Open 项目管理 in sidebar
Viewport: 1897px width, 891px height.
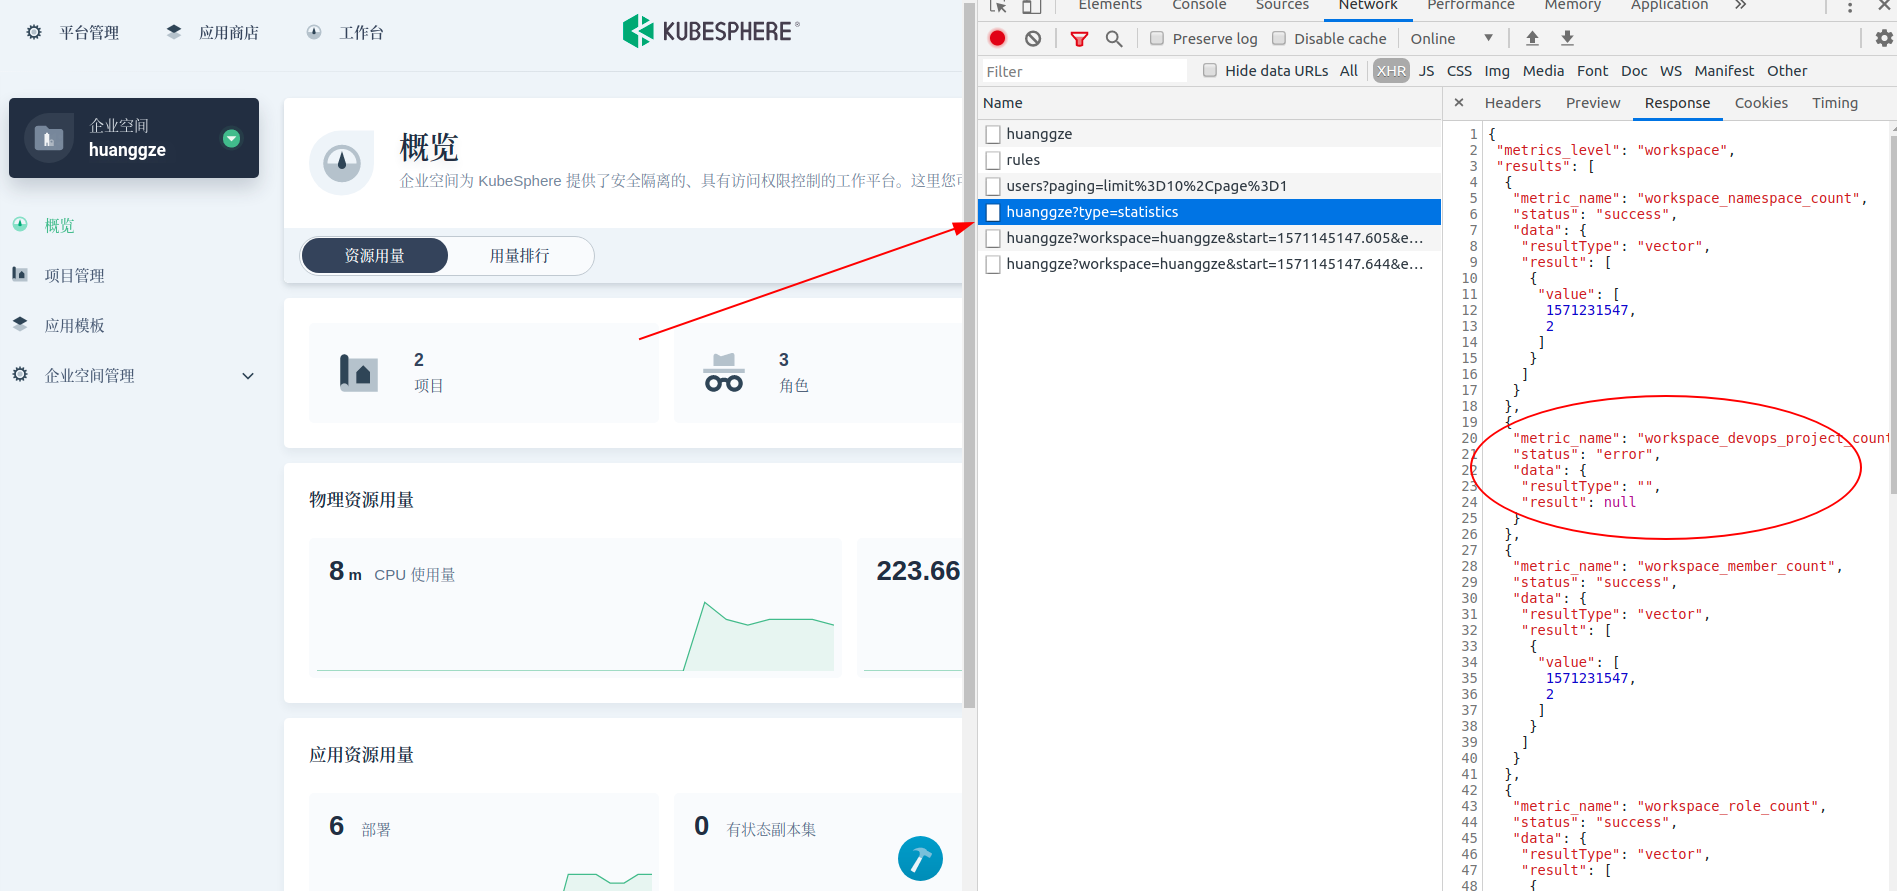(75, 275)
